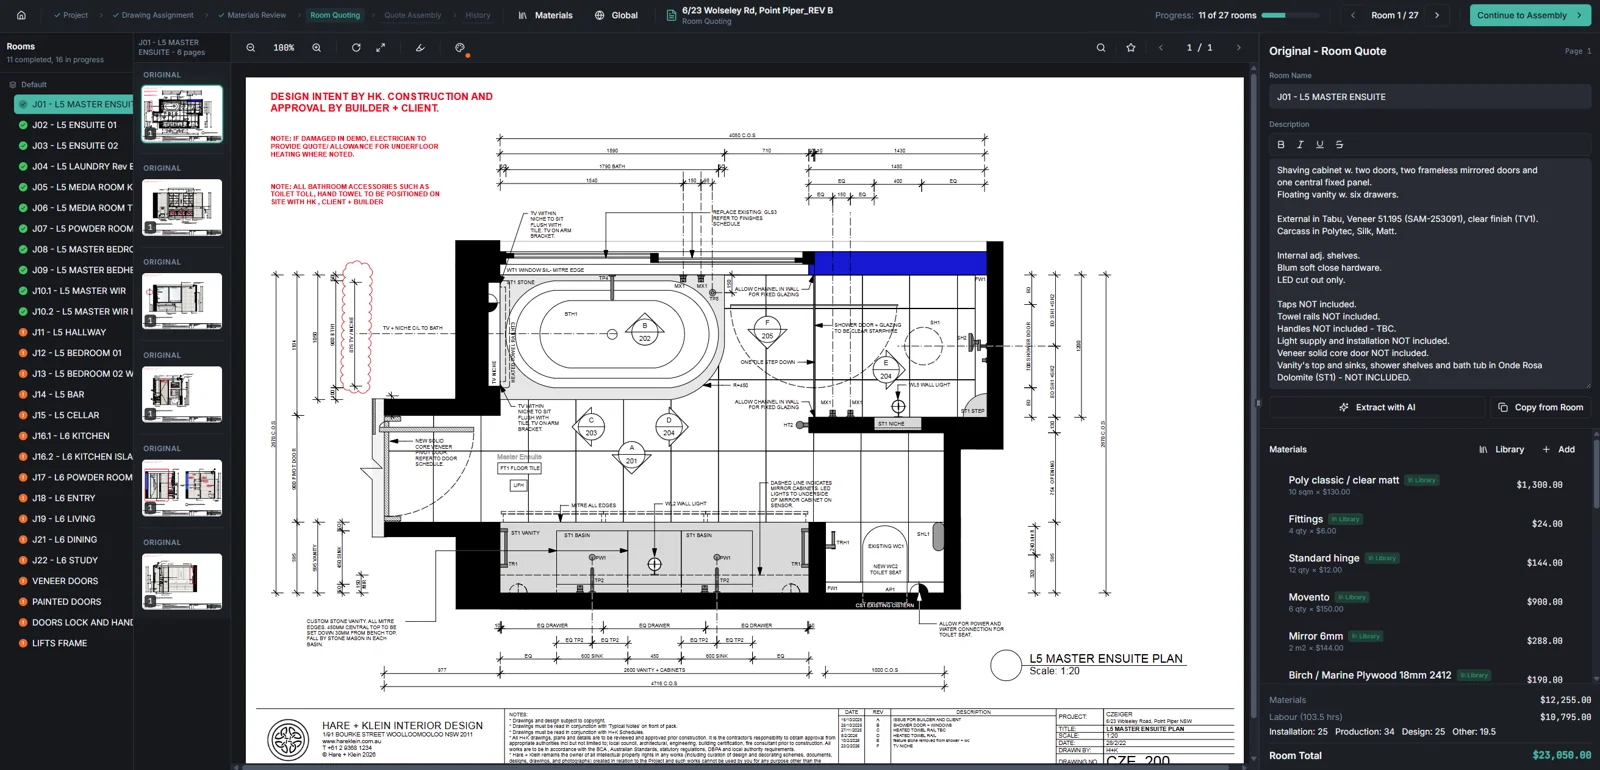1600x770 pixels.
Task: Click the Fittings price $24.00
Action: (x=1546, y=524)
